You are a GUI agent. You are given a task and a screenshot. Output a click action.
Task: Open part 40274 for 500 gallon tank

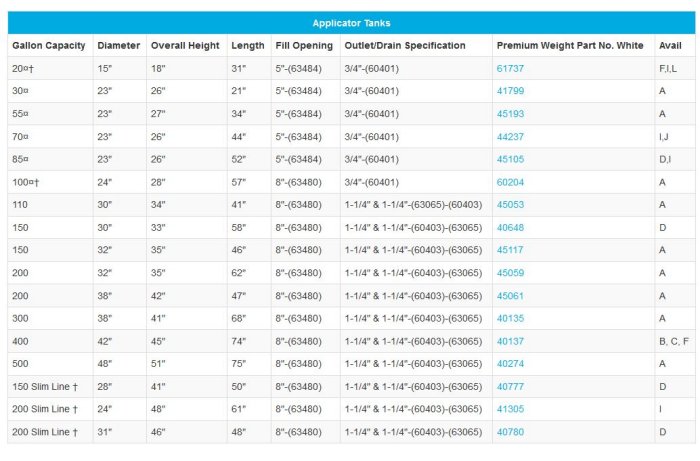510,364
